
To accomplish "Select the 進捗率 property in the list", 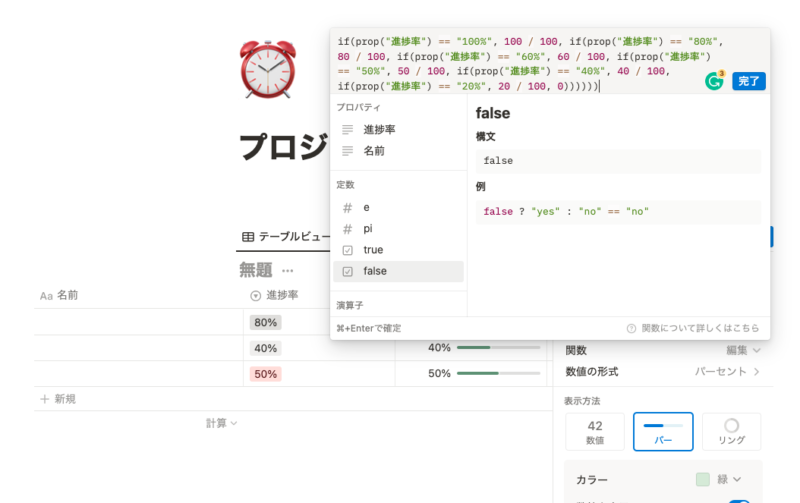I will click(x=398, y=130).
